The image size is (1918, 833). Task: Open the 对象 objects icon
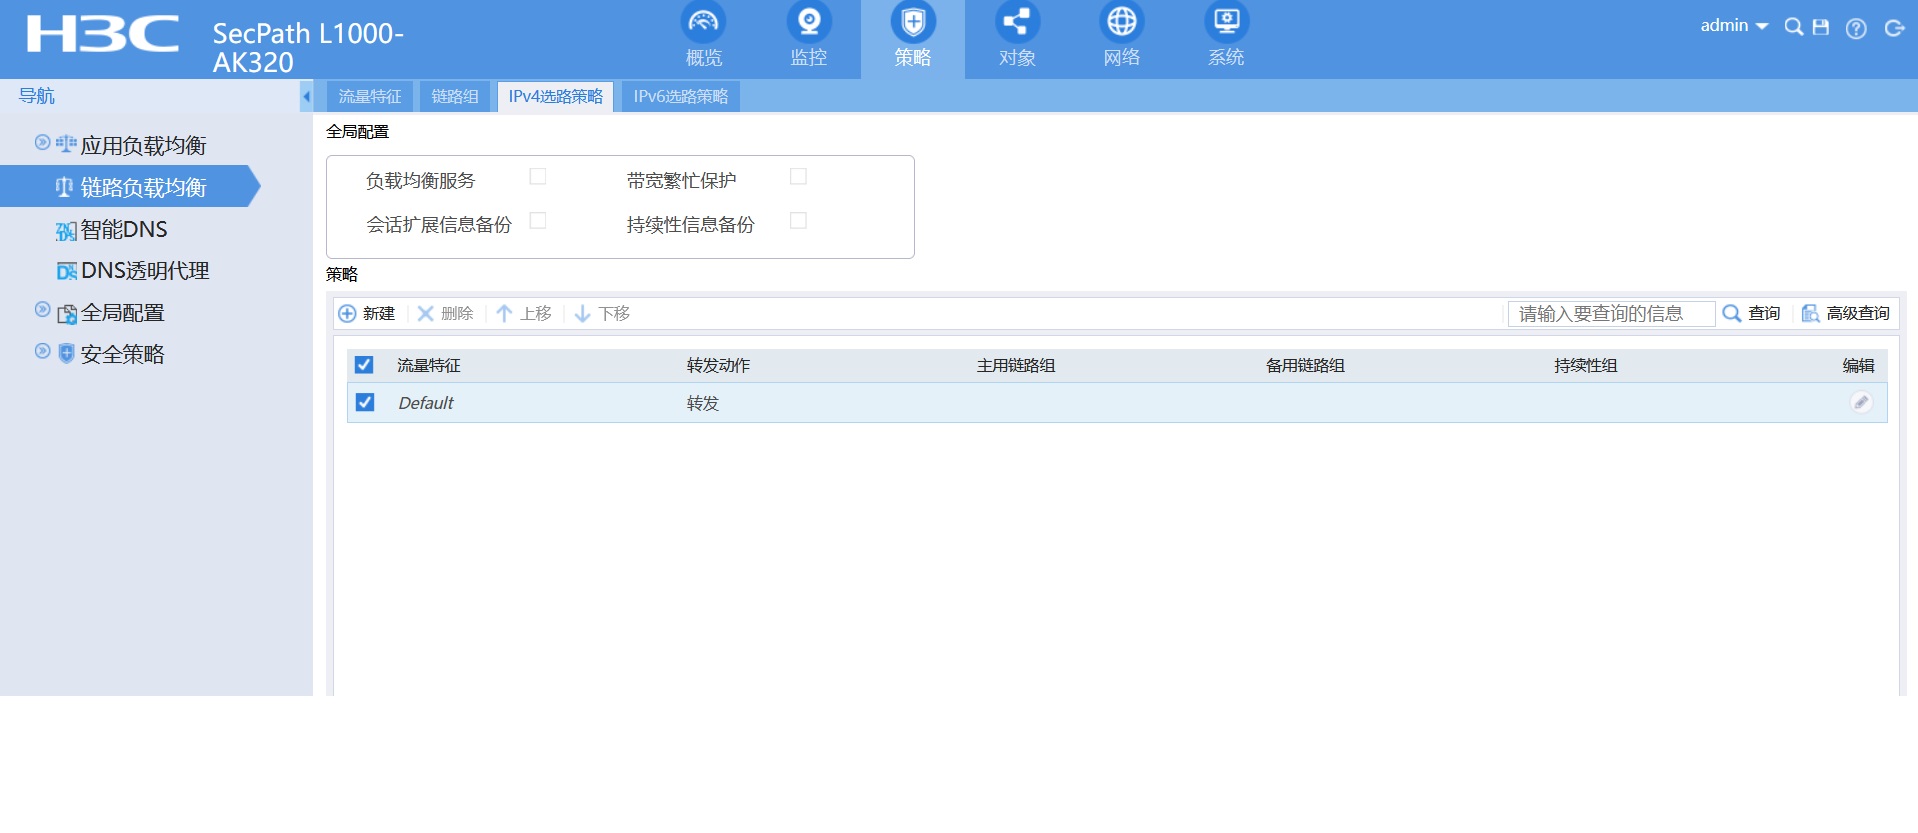(1017, 21)
